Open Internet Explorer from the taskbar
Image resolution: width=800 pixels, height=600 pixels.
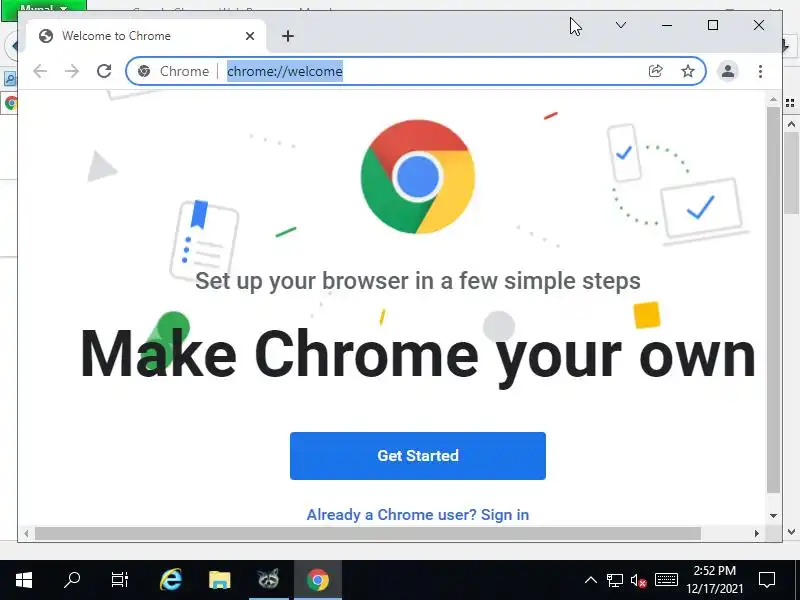point(171,580)
